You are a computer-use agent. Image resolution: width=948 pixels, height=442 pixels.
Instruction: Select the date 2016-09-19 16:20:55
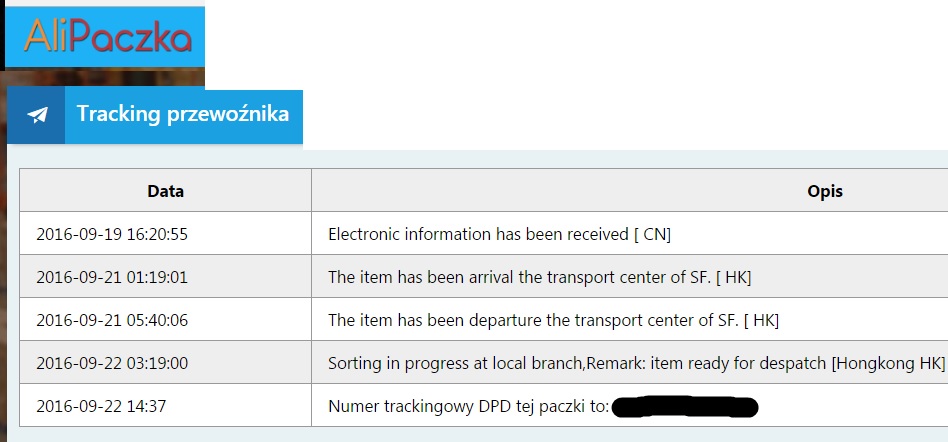tap(112, 235)
